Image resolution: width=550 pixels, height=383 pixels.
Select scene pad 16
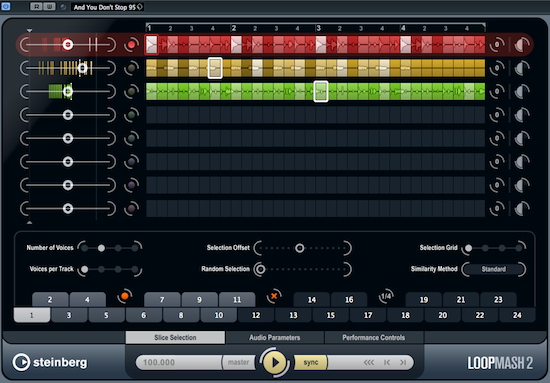click(x=349, y=300)
